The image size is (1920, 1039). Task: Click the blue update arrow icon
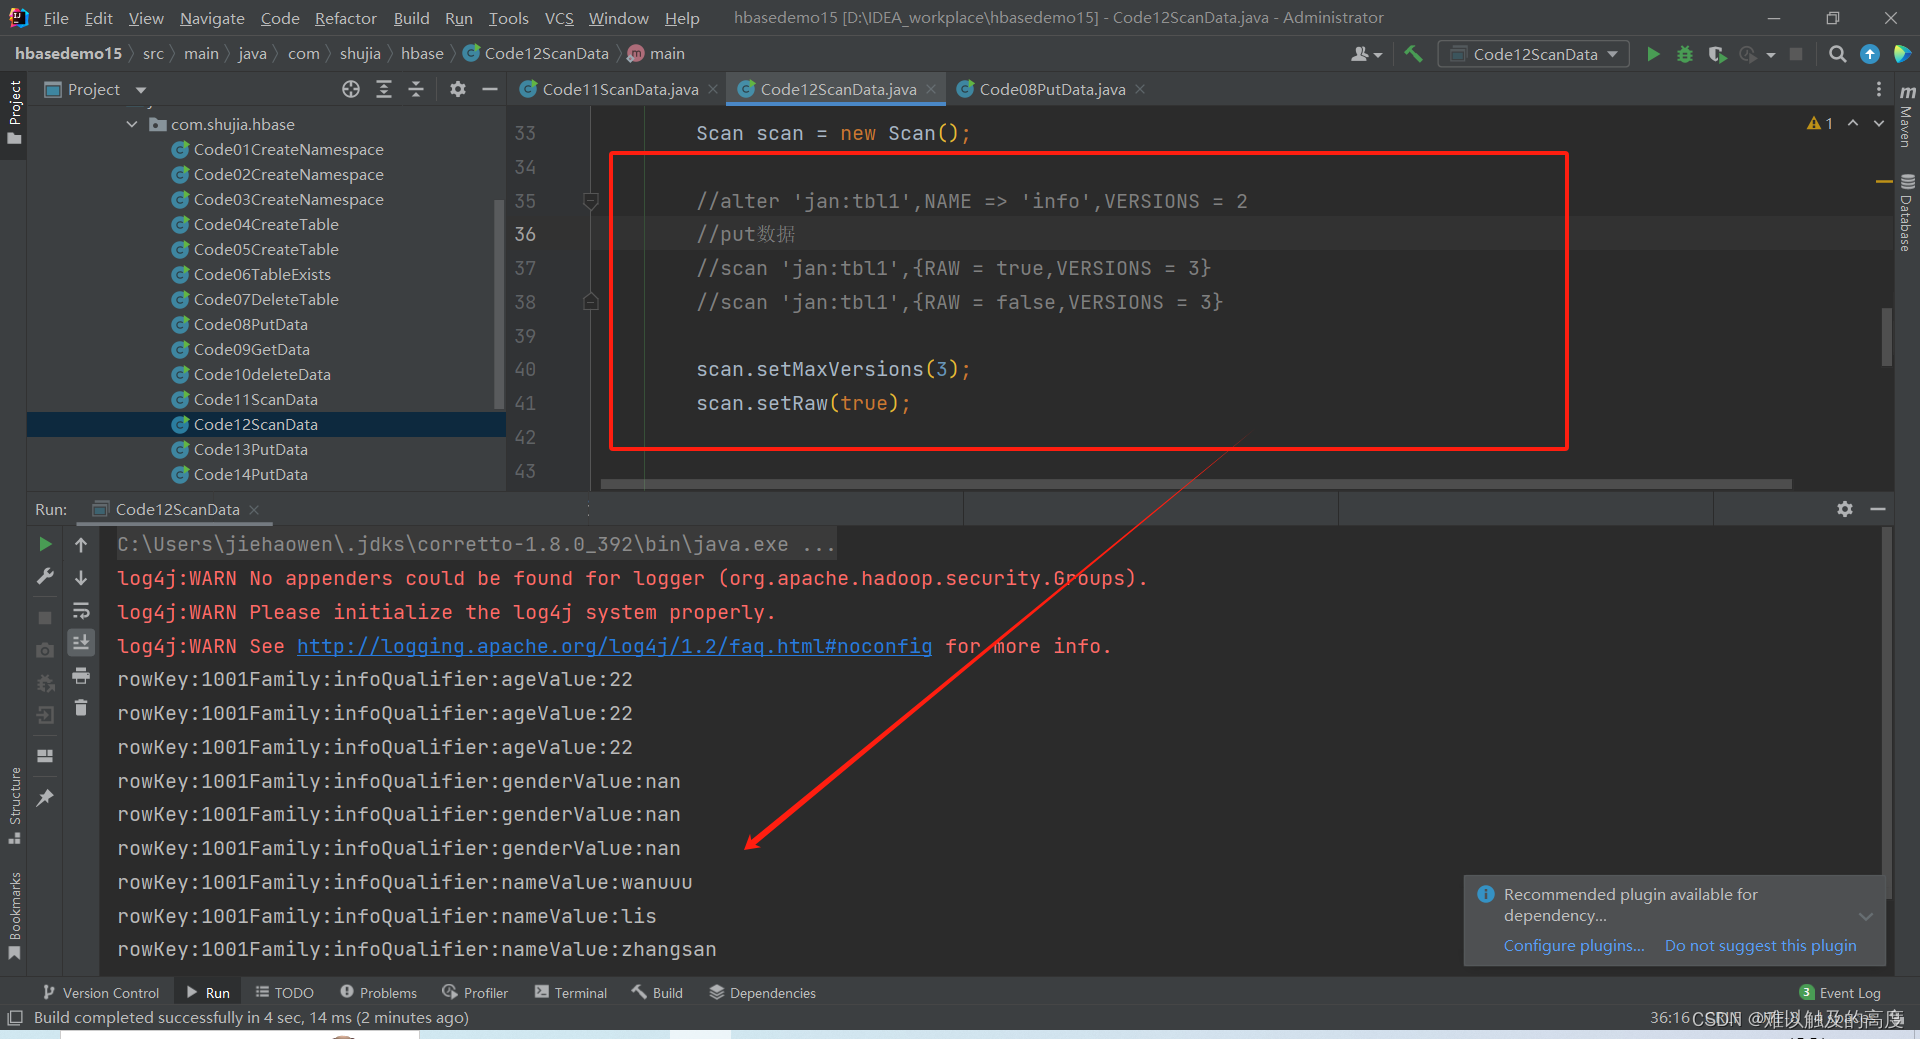[x=1870, y=54]
